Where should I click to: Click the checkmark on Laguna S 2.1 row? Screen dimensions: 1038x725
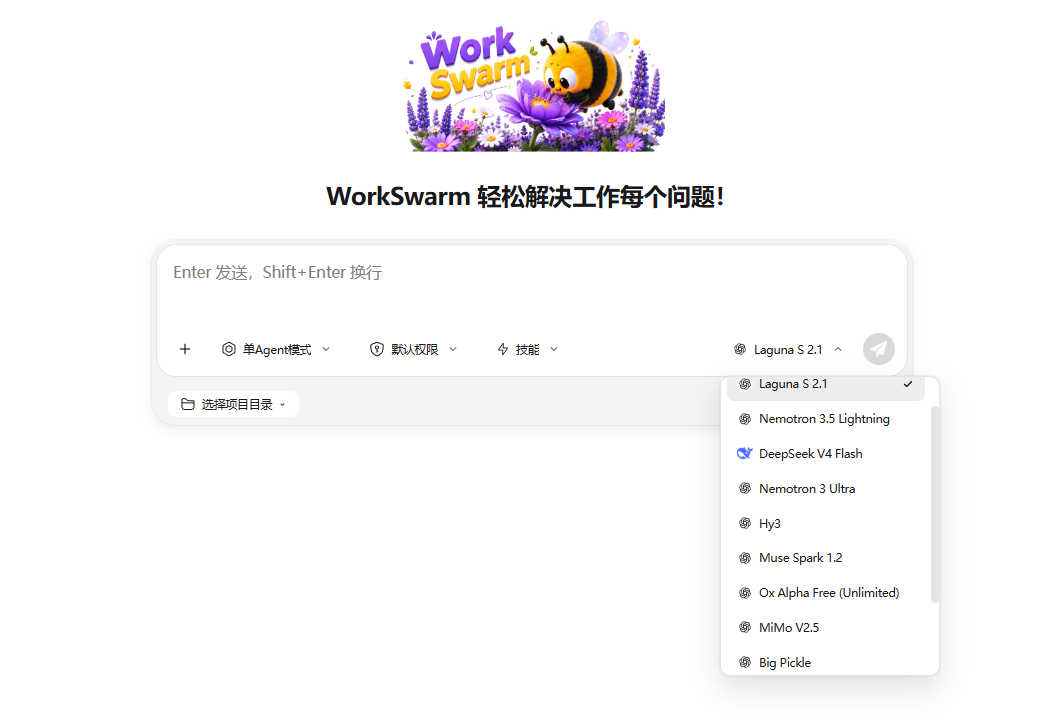tap(908, 384)
